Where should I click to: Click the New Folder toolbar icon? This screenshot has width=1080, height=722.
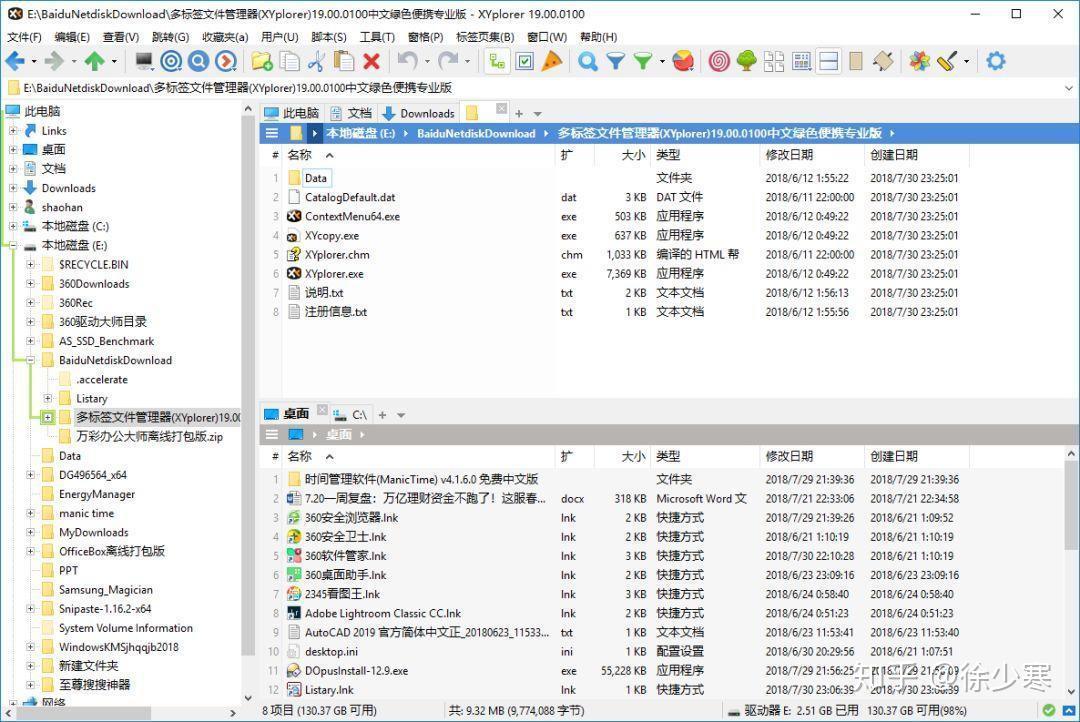[262, 61]
